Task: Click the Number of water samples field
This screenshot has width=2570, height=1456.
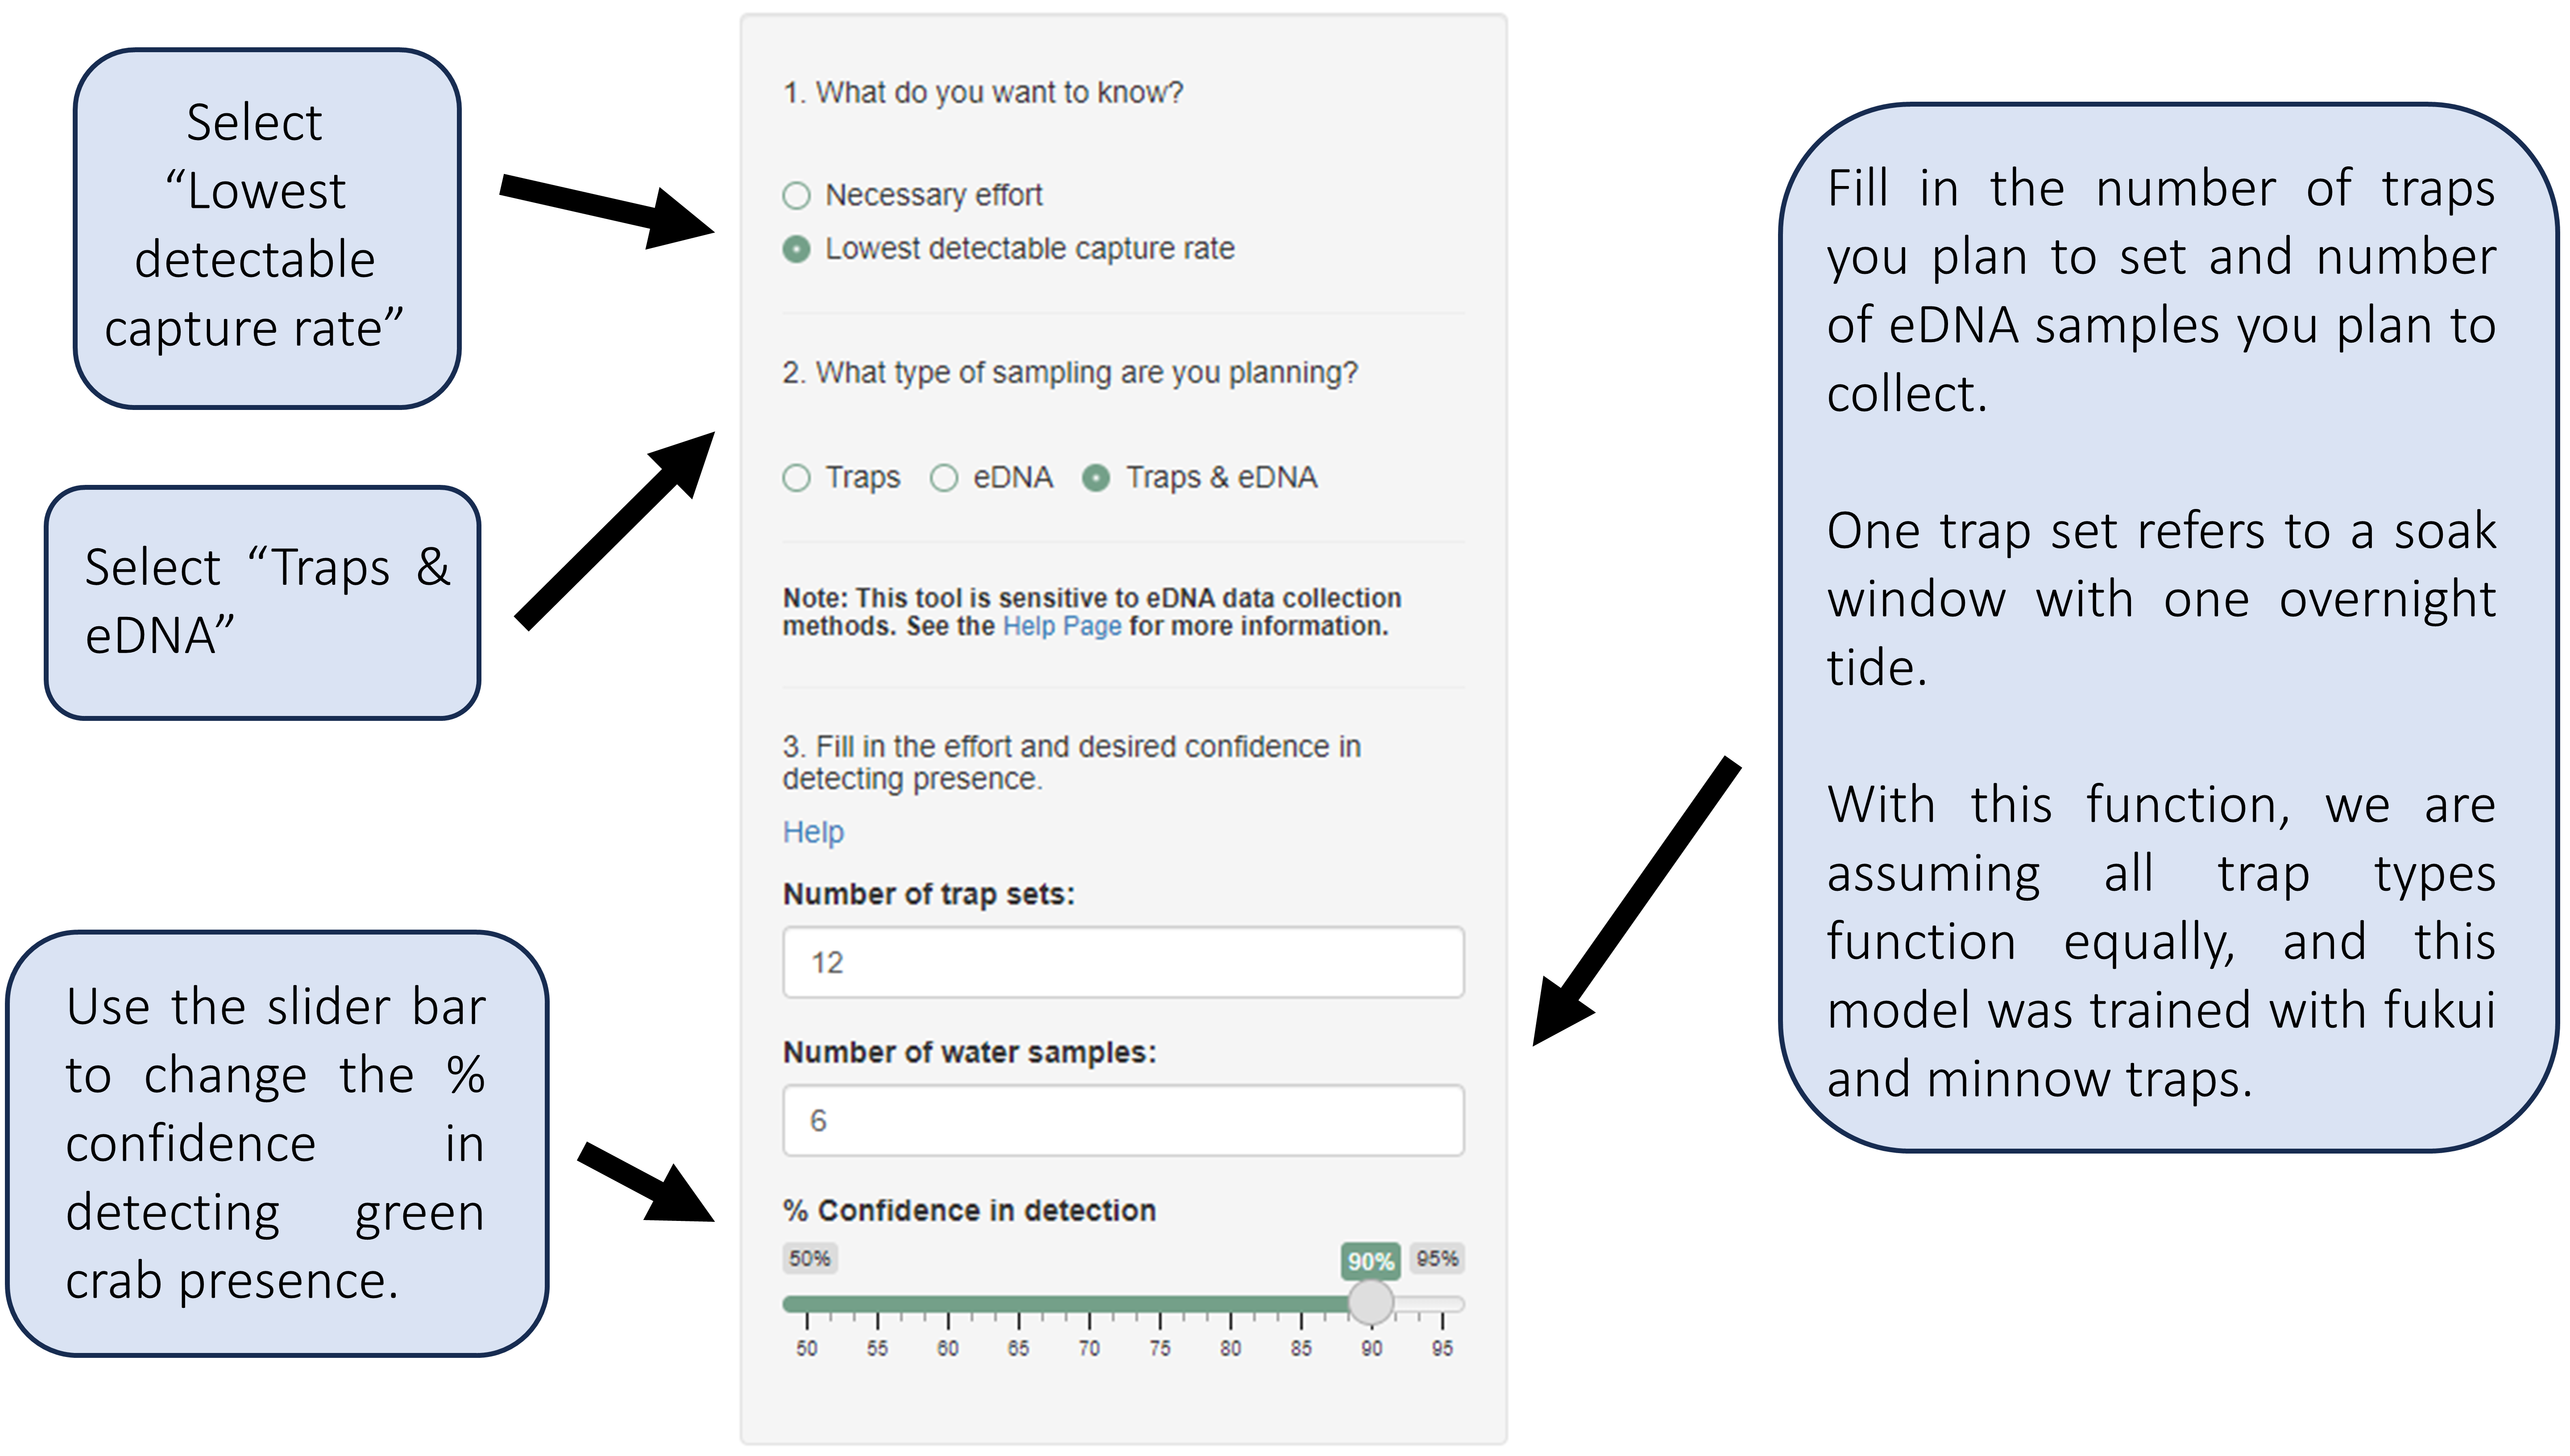Action: (x=1123, y=1120)
